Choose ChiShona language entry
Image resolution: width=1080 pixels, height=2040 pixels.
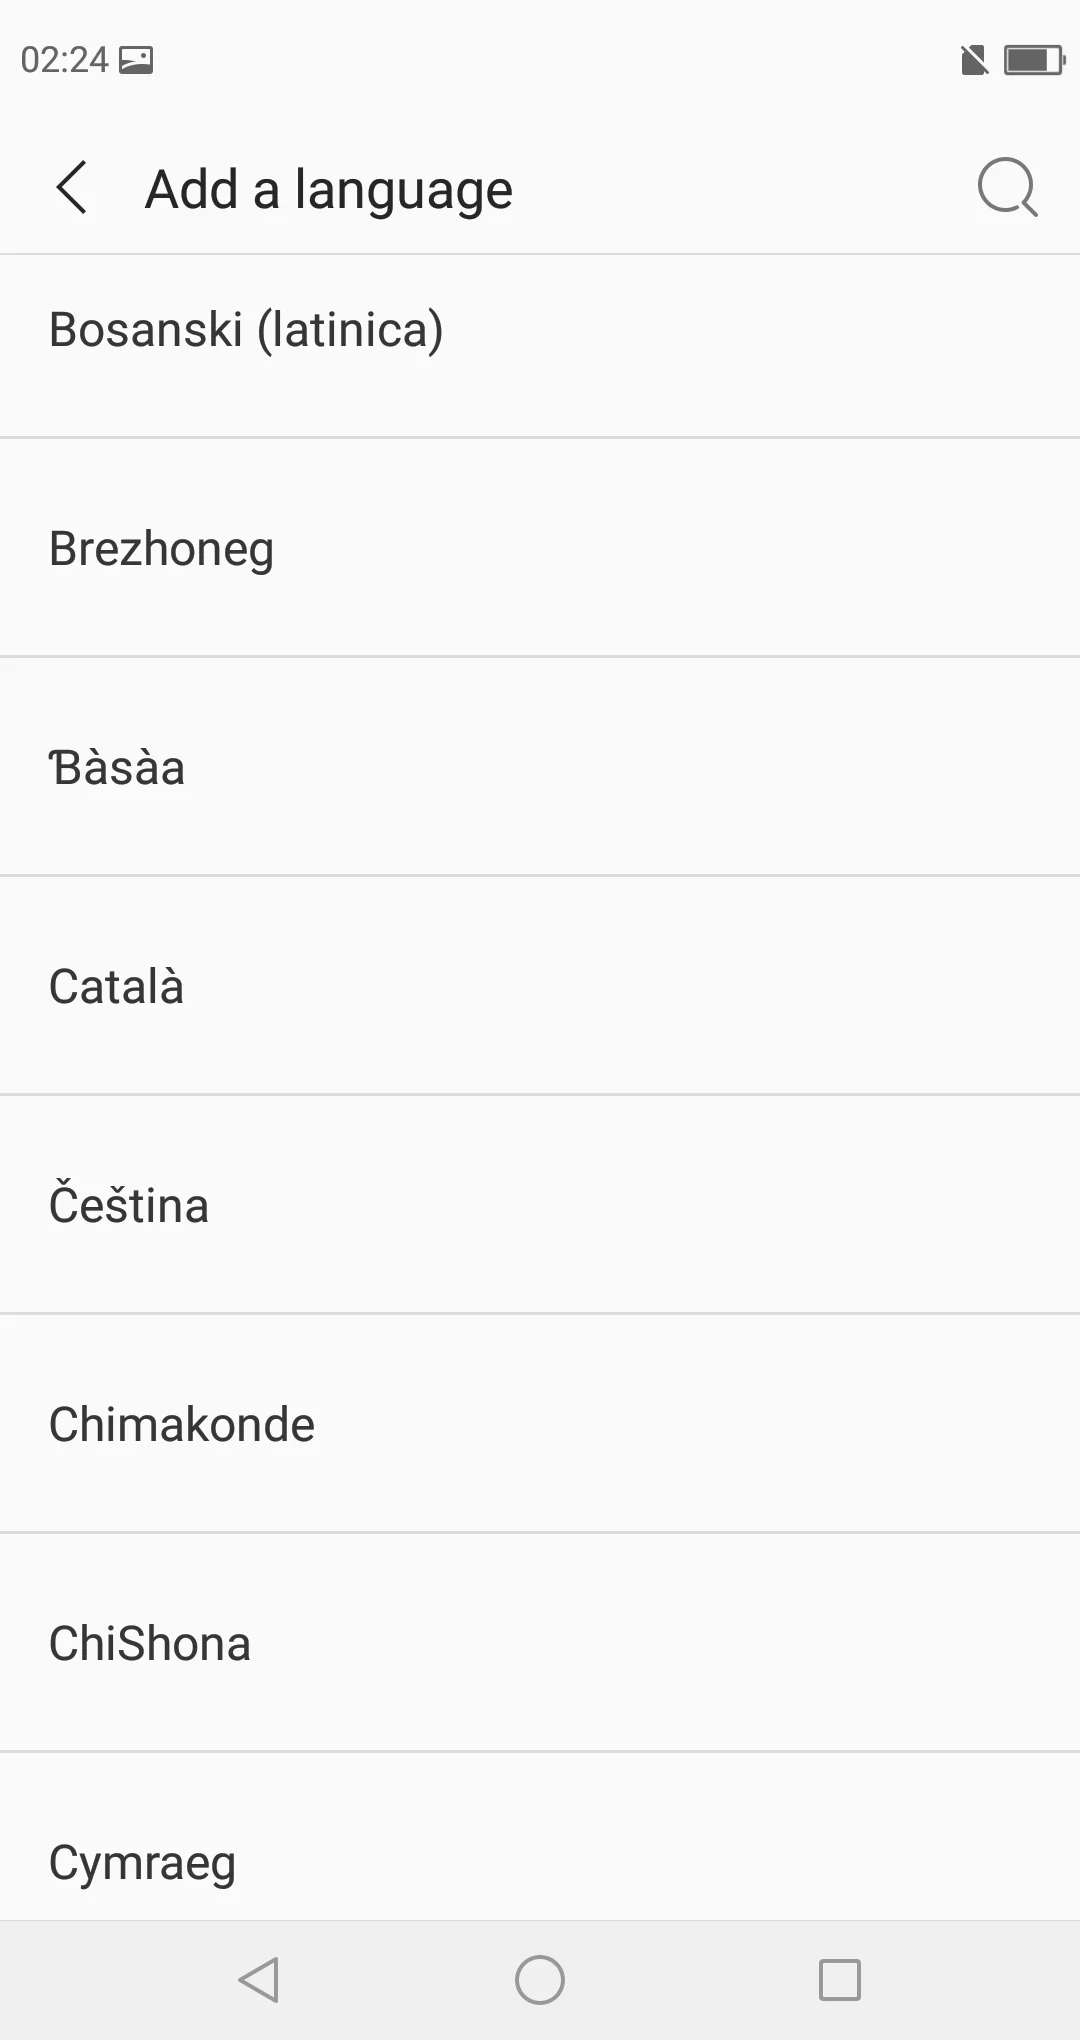(x=540, y=1643)
